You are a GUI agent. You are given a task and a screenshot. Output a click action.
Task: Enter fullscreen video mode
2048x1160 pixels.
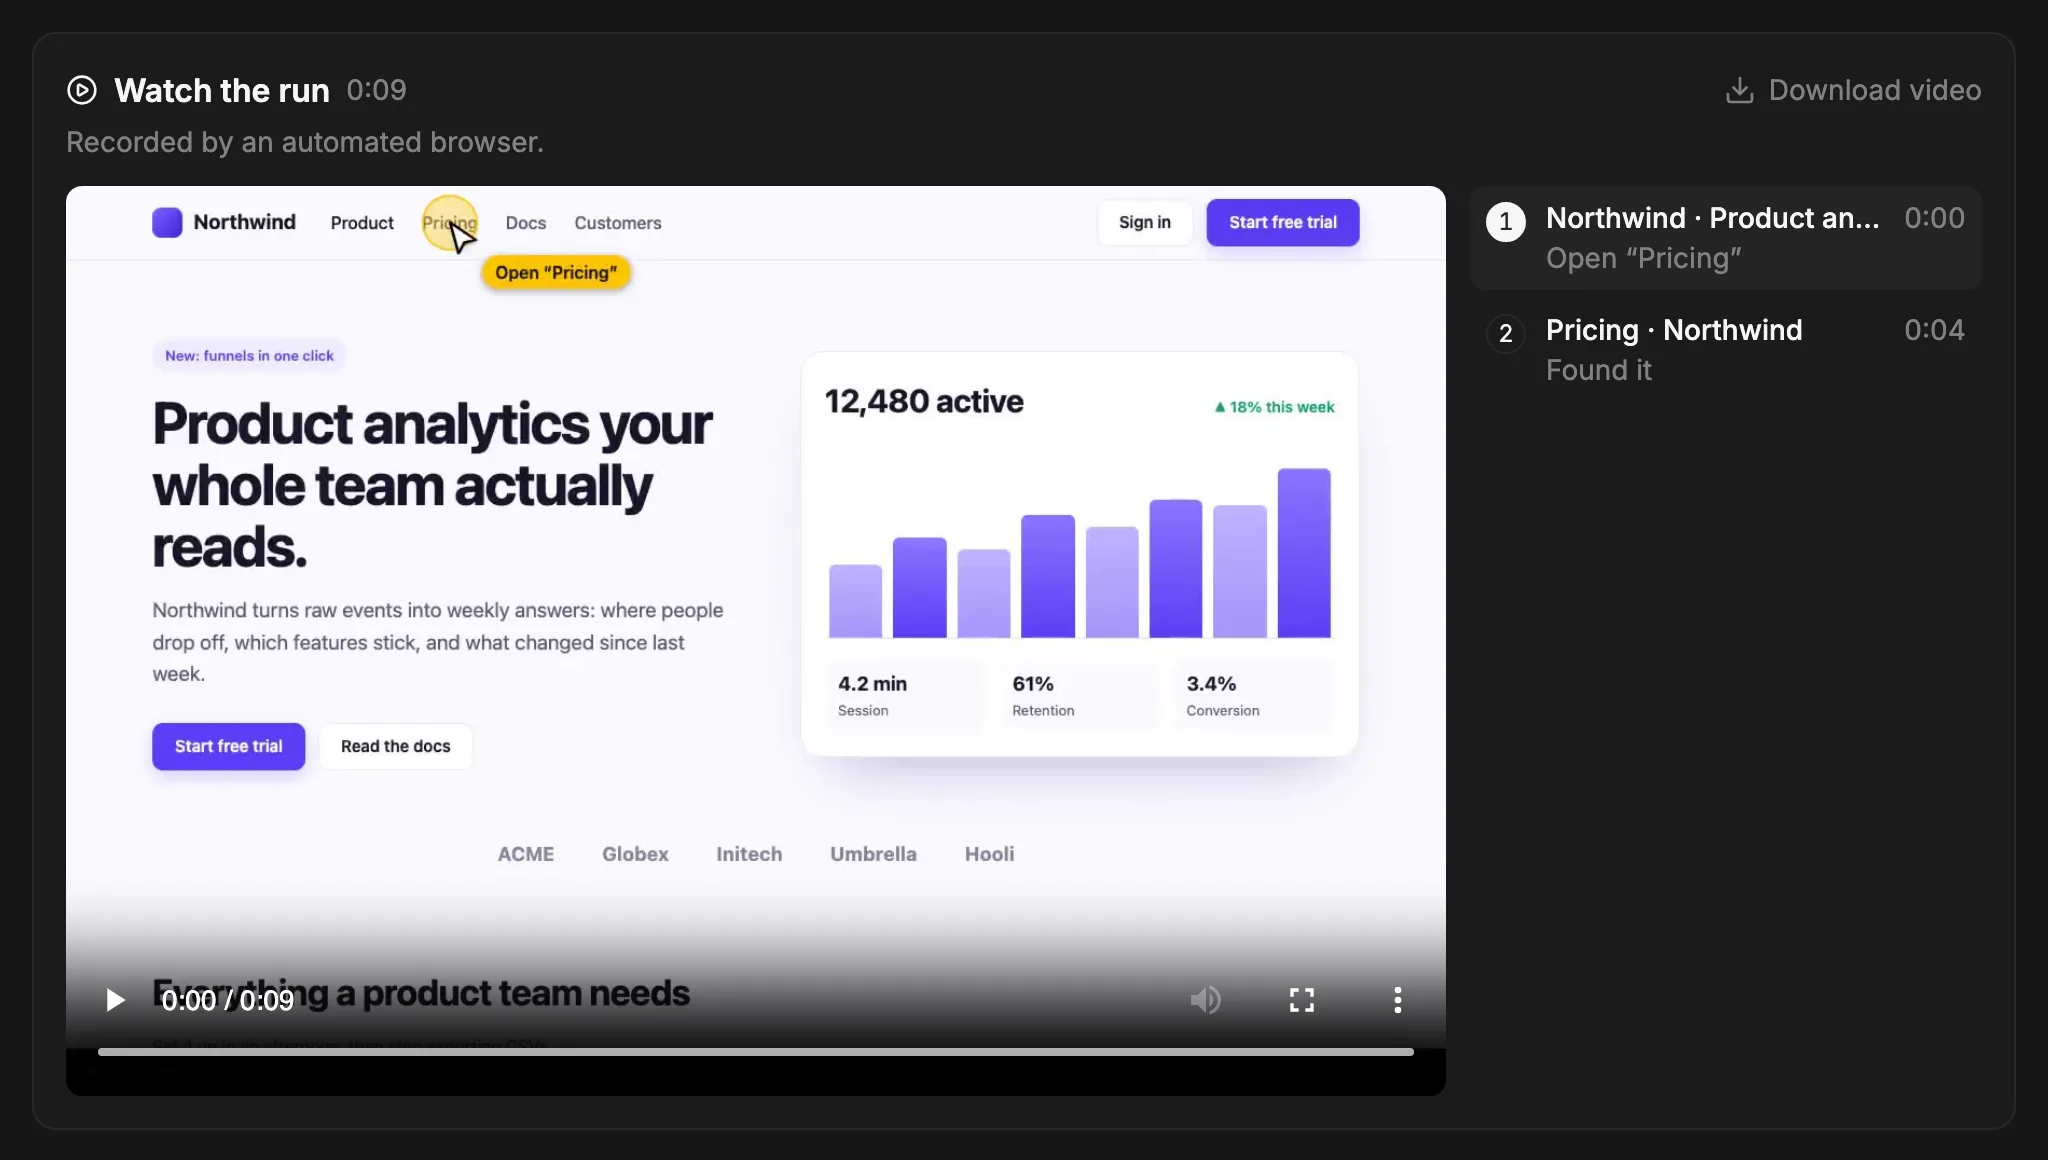point(1301,1000)
